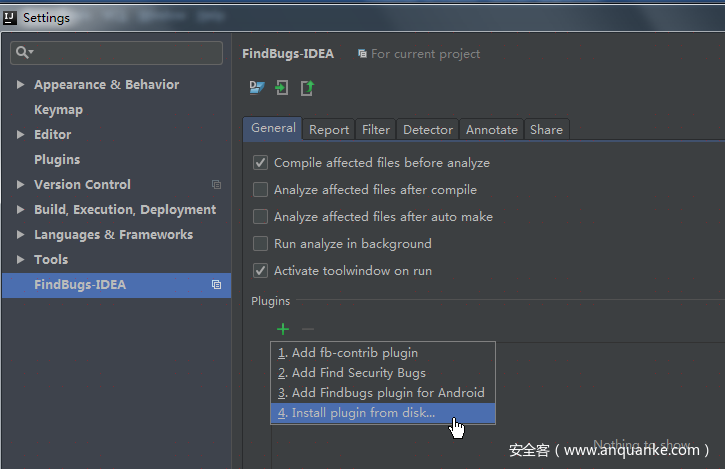
Task: Click the export settings toolbar icon
Action: click(307, 87)
